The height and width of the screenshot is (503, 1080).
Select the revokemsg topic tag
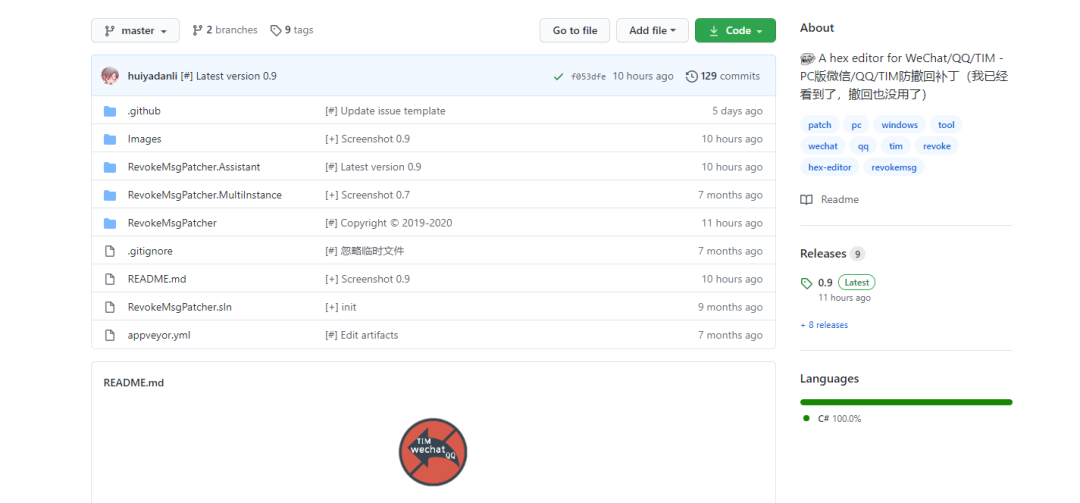894,167
